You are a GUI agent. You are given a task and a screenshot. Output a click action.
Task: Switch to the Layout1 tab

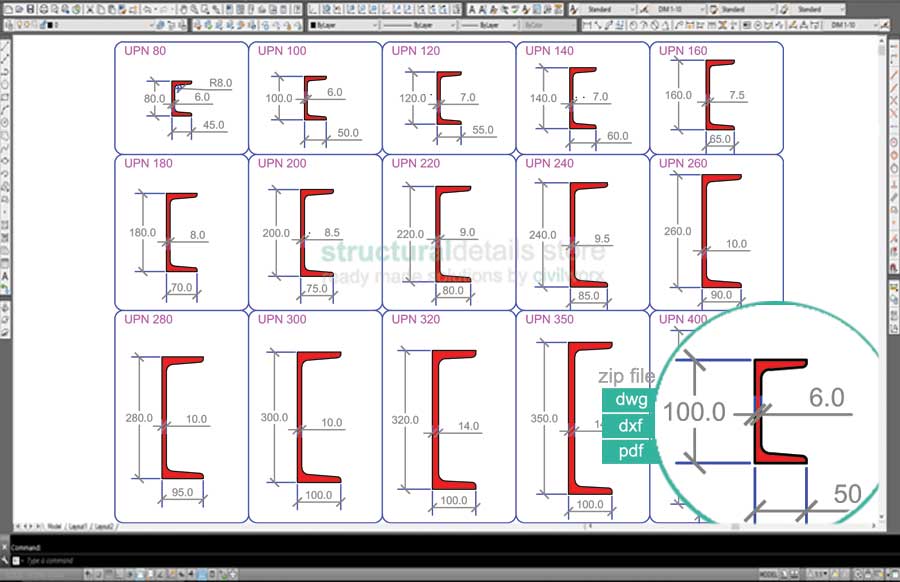(x=77, y=526)
